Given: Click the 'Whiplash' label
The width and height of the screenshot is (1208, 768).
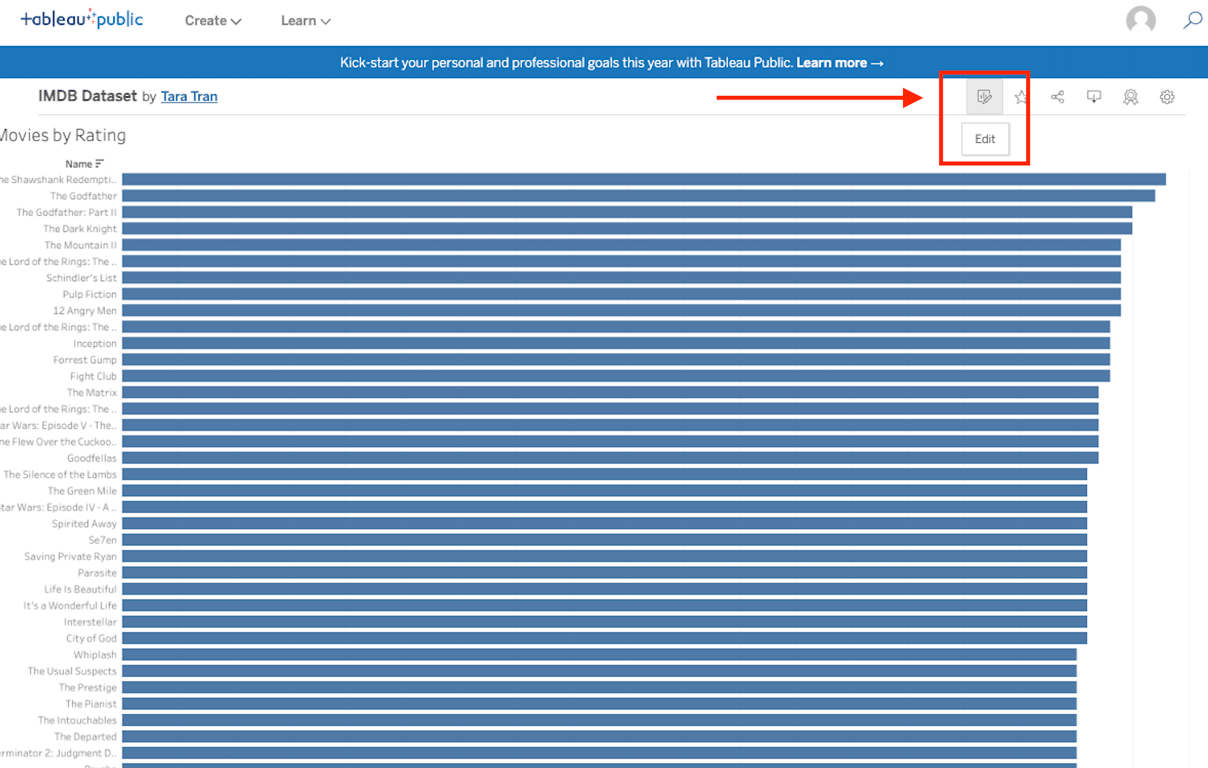Looking at the screenshot, I should 95,655.
